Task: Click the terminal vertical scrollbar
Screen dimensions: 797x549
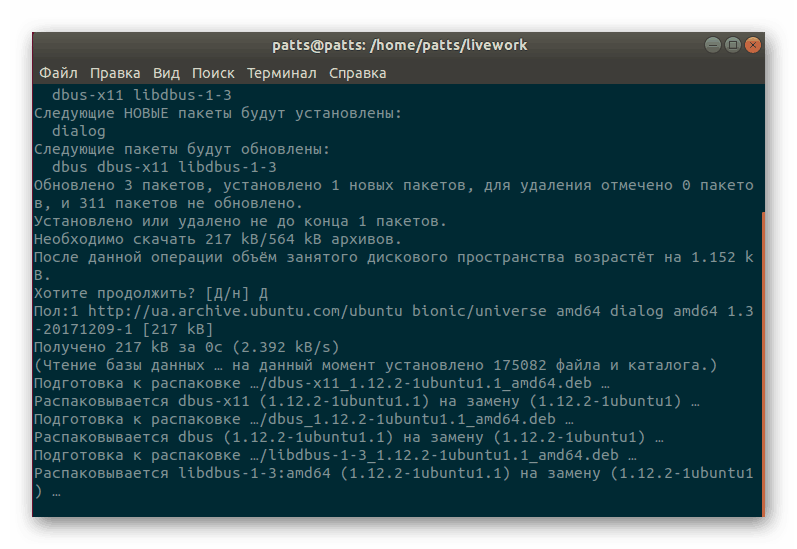Action: coord(763,364)
